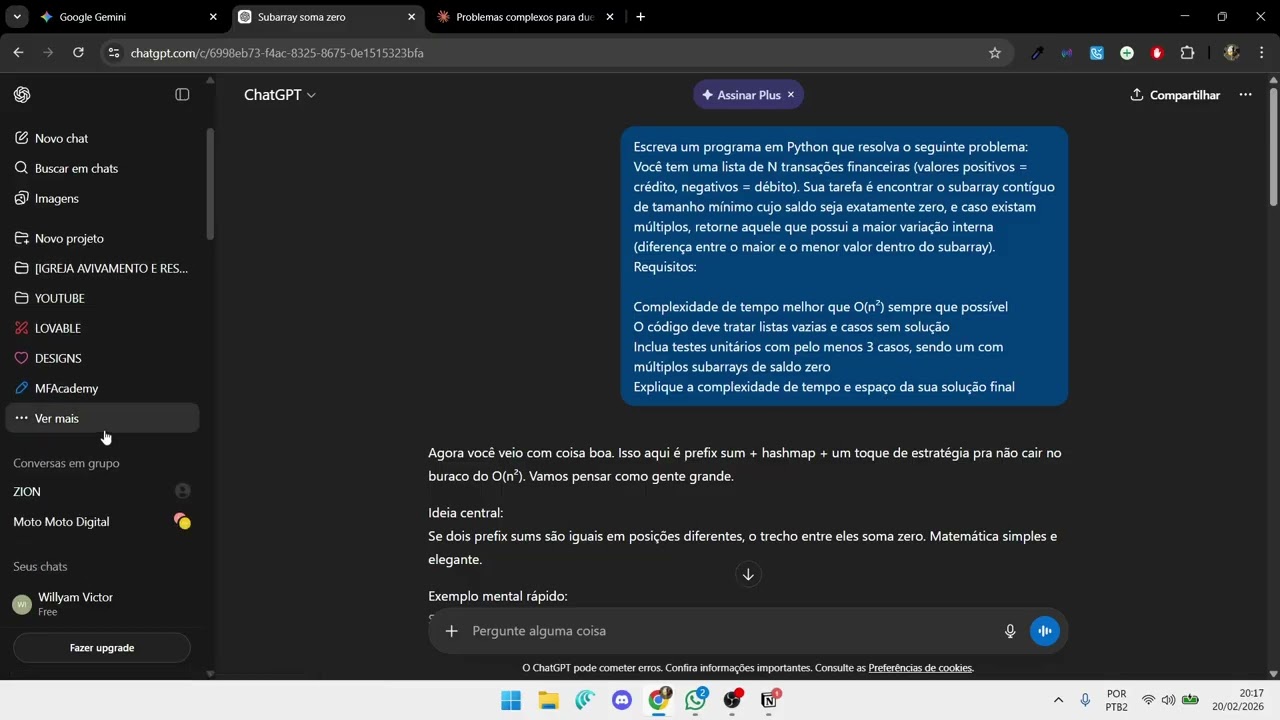1280x720 pixels.
Task: Open the blue phone extension icon
Action: pos(1097,53)
